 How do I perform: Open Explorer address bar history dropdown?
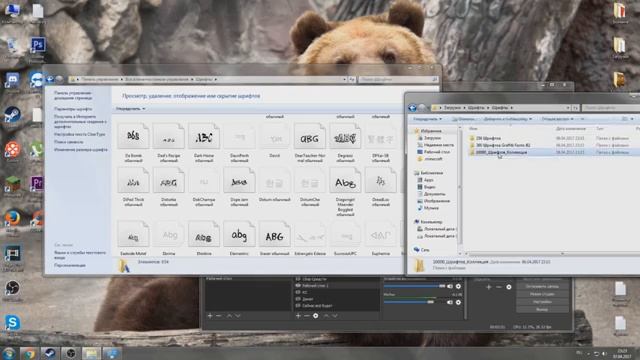[x=568, y=108]
